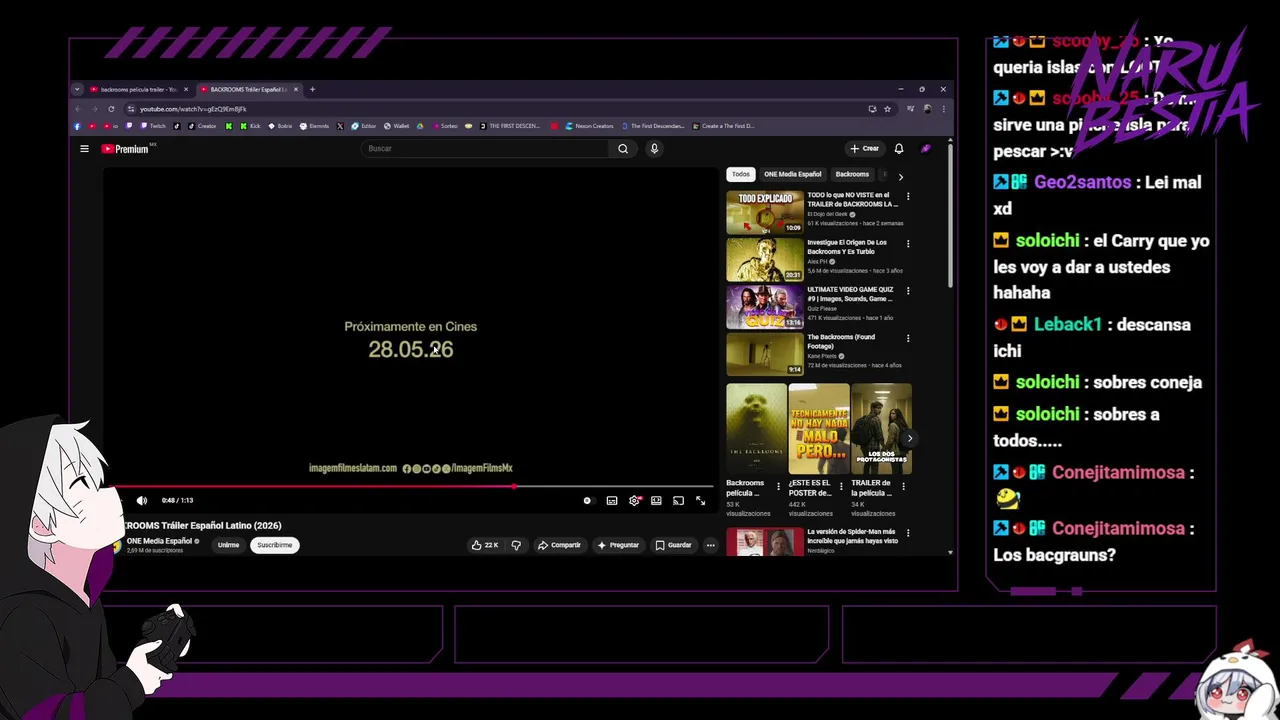The width and height of the screenshot is (1280, 720).
Task: Open a new browser tab
Action: (x=312, y=89)
